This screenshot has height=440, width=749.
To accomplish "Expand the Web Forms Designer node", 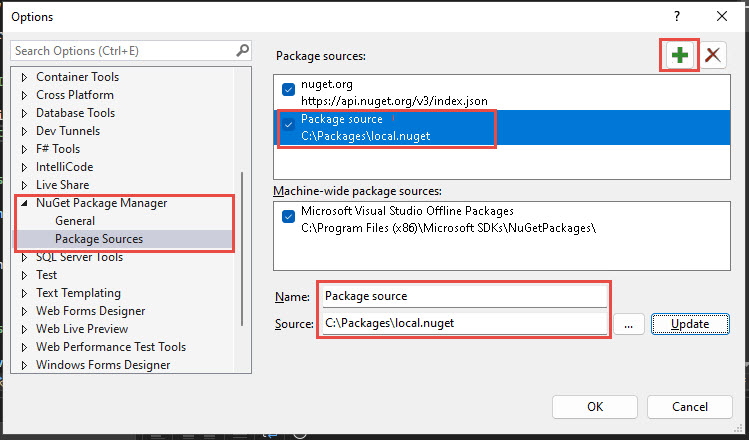I will tap(24, 311).
